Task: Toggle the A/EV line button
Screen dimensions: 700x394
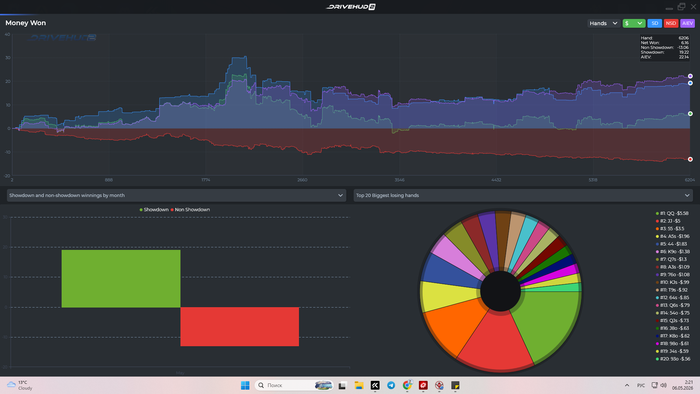Action: click(x=688, y=23)
